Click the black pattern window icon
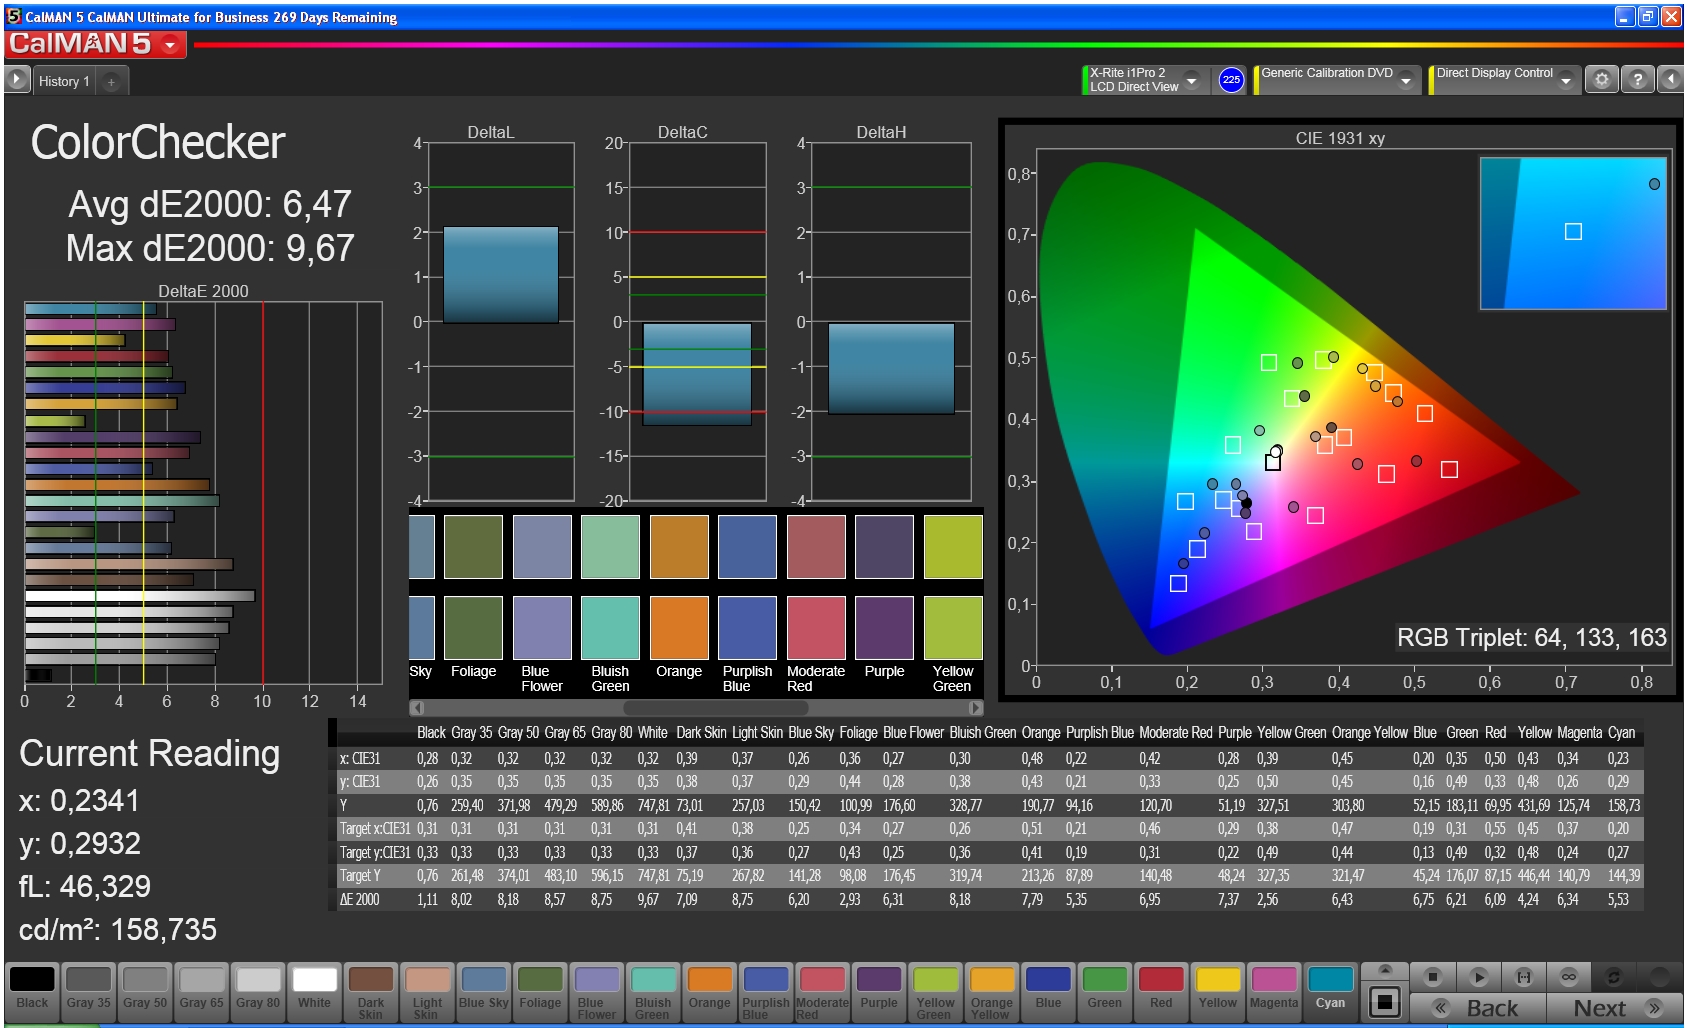 click(1385, 1001)
